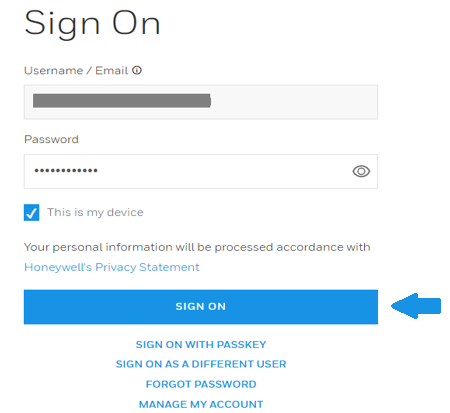Click the gray redacted username bar
Image resolution: width=450 pixels, height=413 pixels.
122,101
